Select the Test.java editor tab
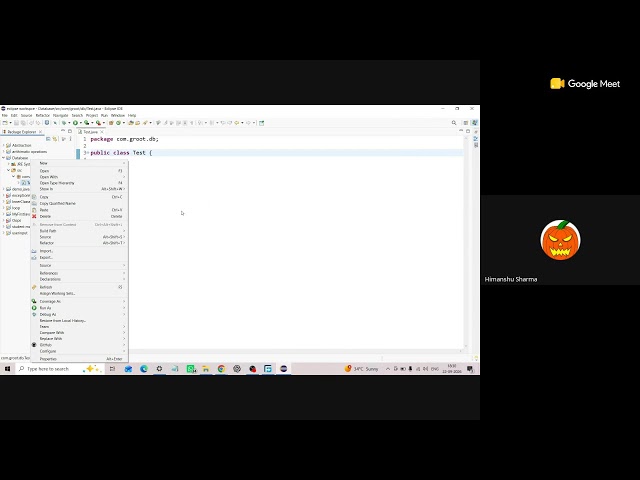640x480 pixels. tap(91, 132)
